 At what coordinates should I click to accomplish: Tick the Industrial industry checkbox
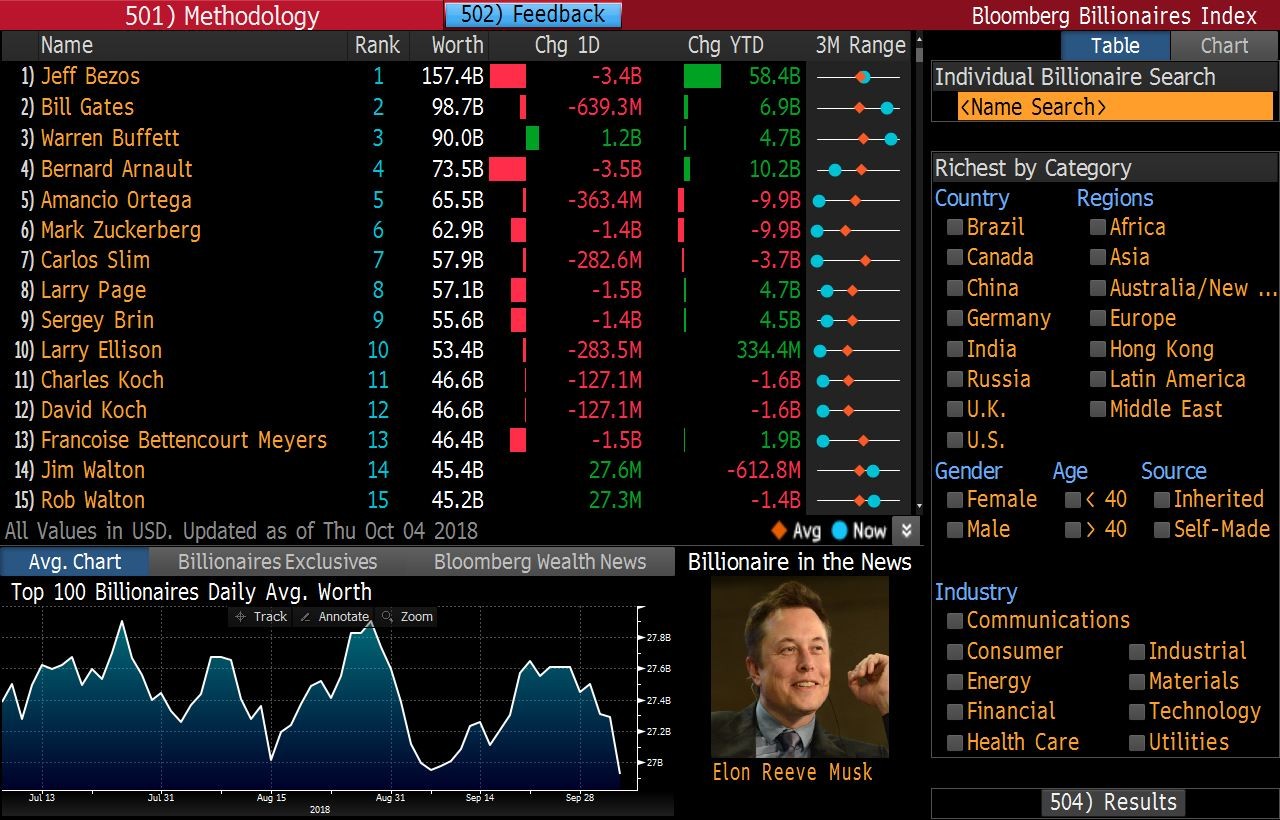pos(1137,652)
